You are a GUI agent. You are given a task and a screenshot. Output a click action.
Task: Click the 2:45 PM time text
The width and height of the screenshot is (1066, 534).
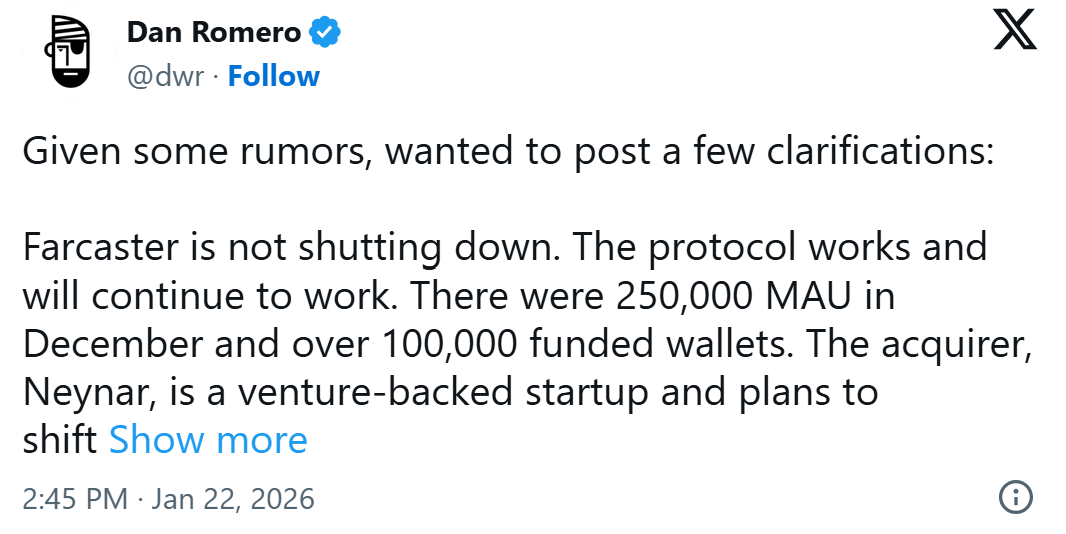(x=74, y=498)
